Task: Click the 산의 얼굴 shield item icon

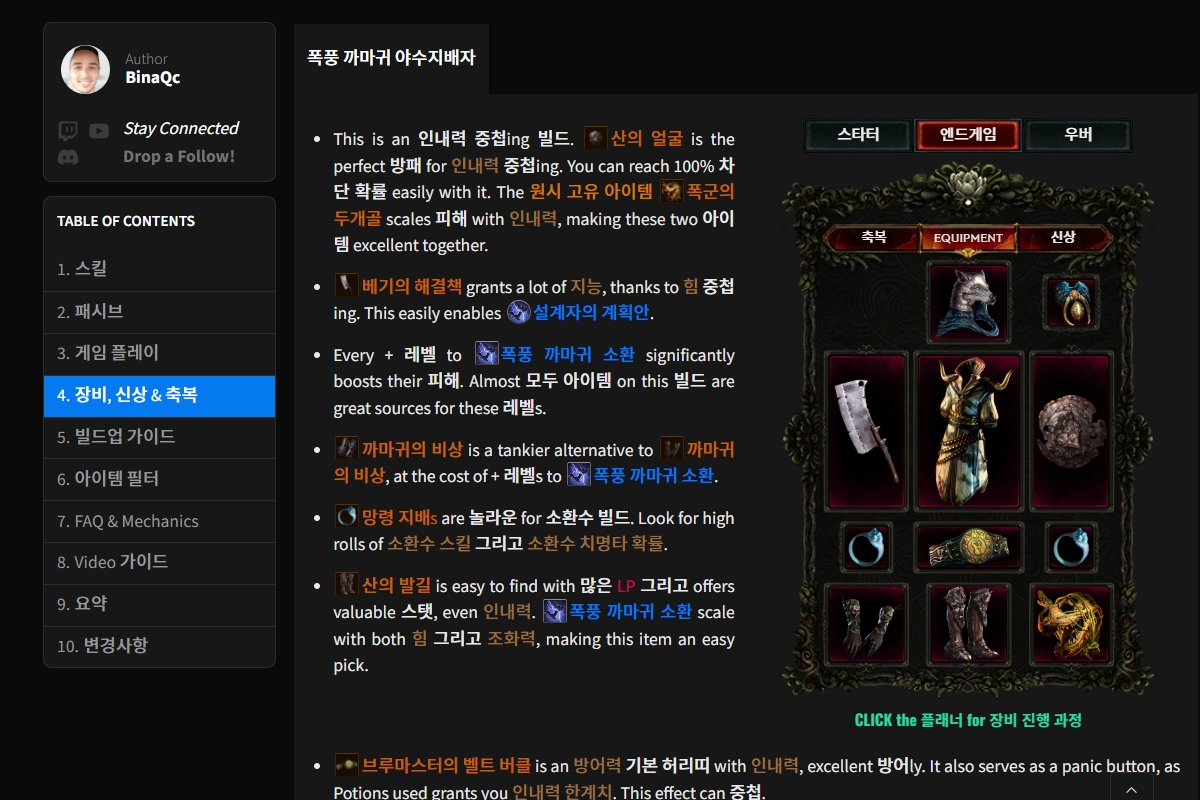Action: (x=596, y=138)
